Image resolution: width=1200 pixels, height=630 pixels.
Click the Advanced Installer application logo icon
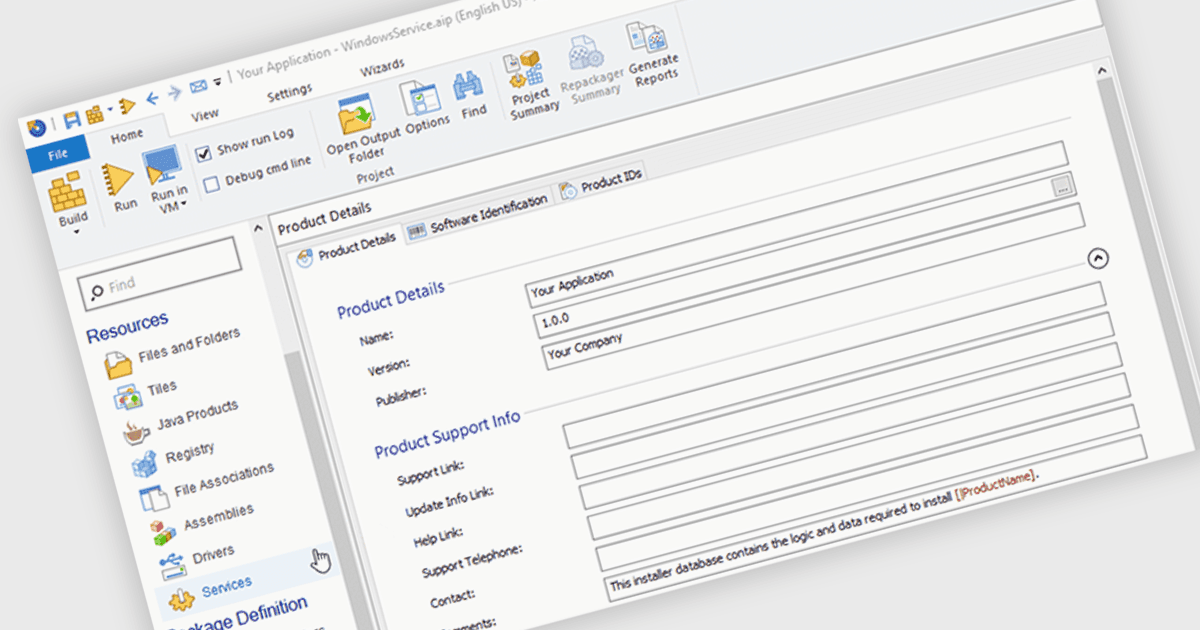(x=37, y=128)
